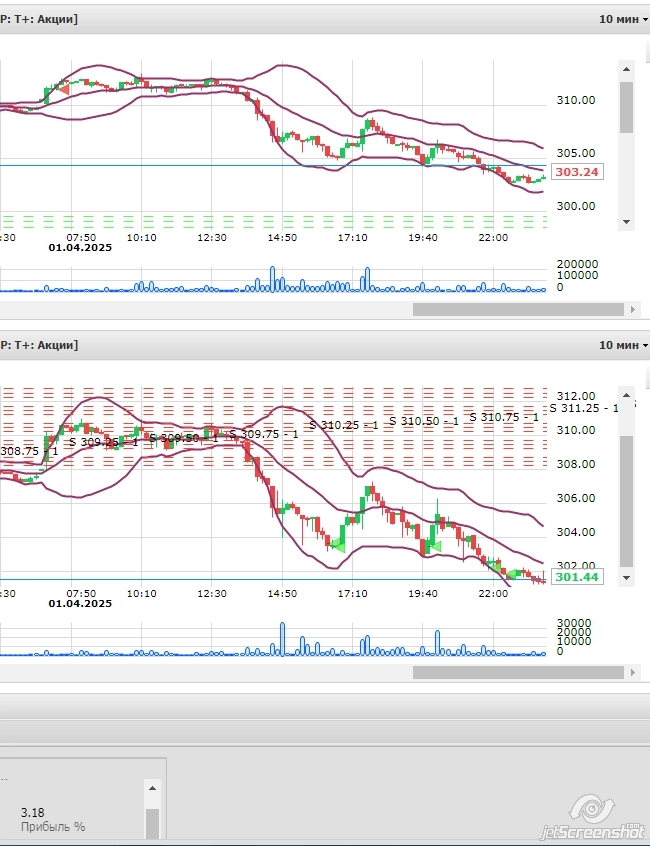Click the S 310.25 - 1 order label
Image resolution: width=650 pixels, height=846 pixels.
pos(343,425)
